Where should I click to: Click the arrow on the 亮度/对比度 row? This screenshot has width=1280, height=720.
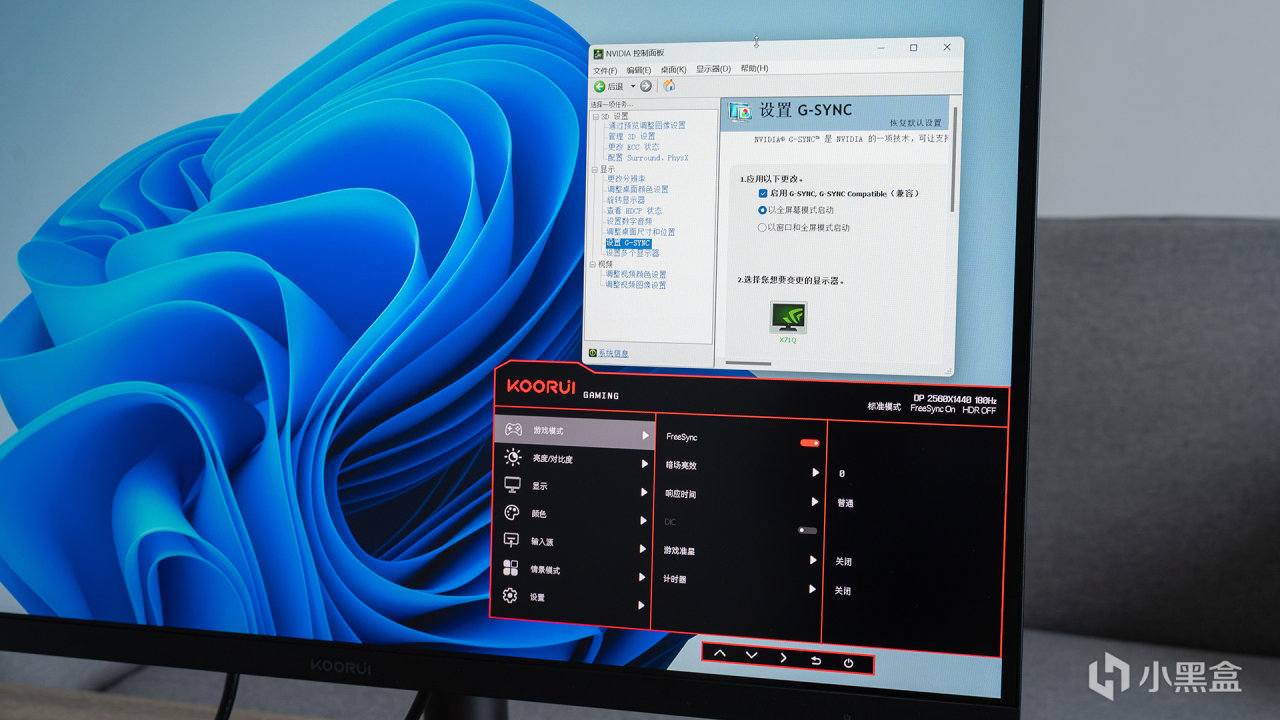pos(645,464)
